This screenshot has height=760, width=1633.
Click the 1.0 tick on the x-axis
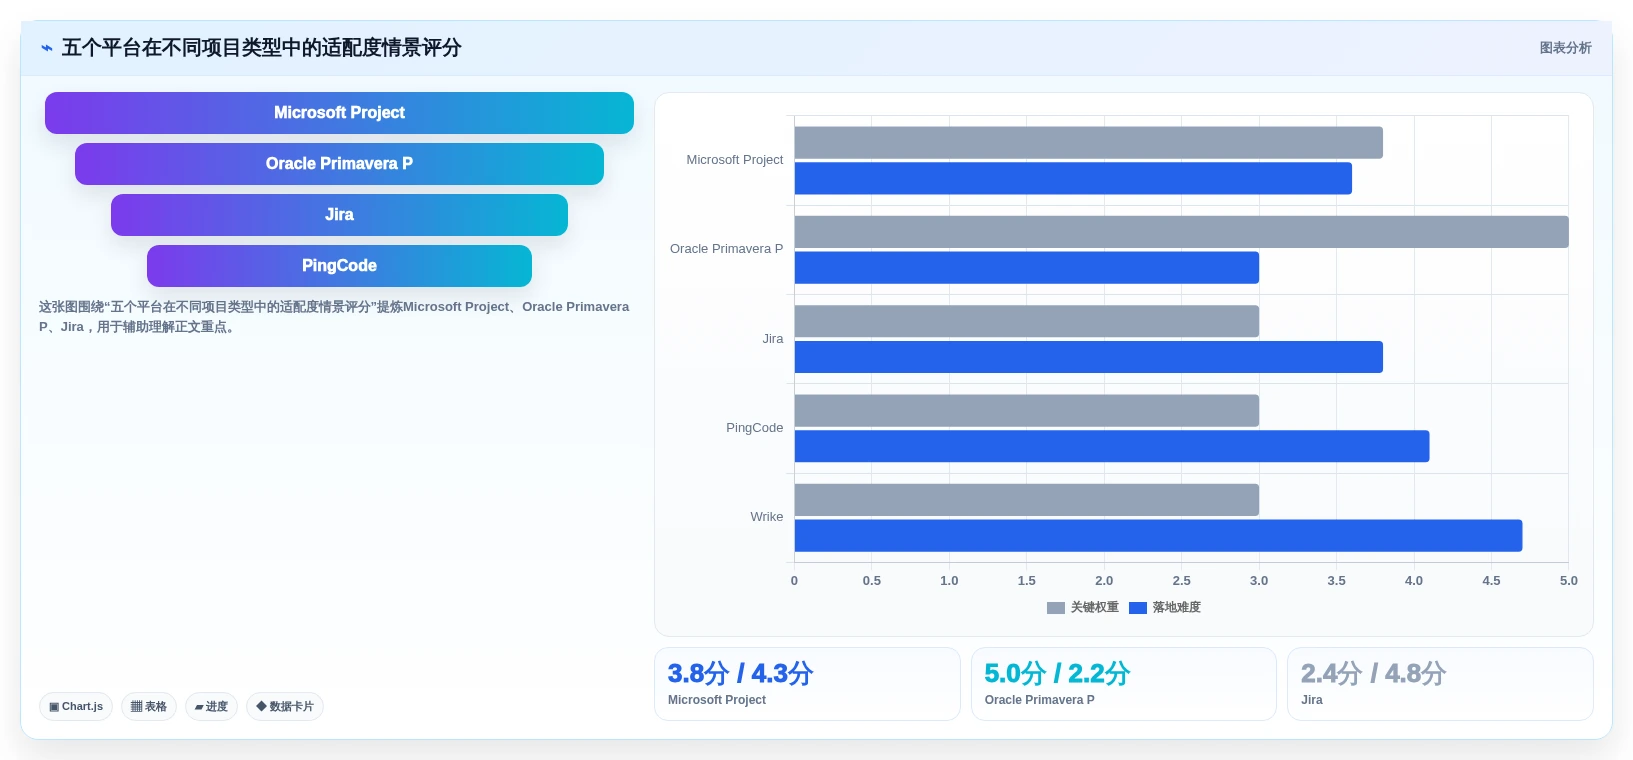[x=949, y=581]
